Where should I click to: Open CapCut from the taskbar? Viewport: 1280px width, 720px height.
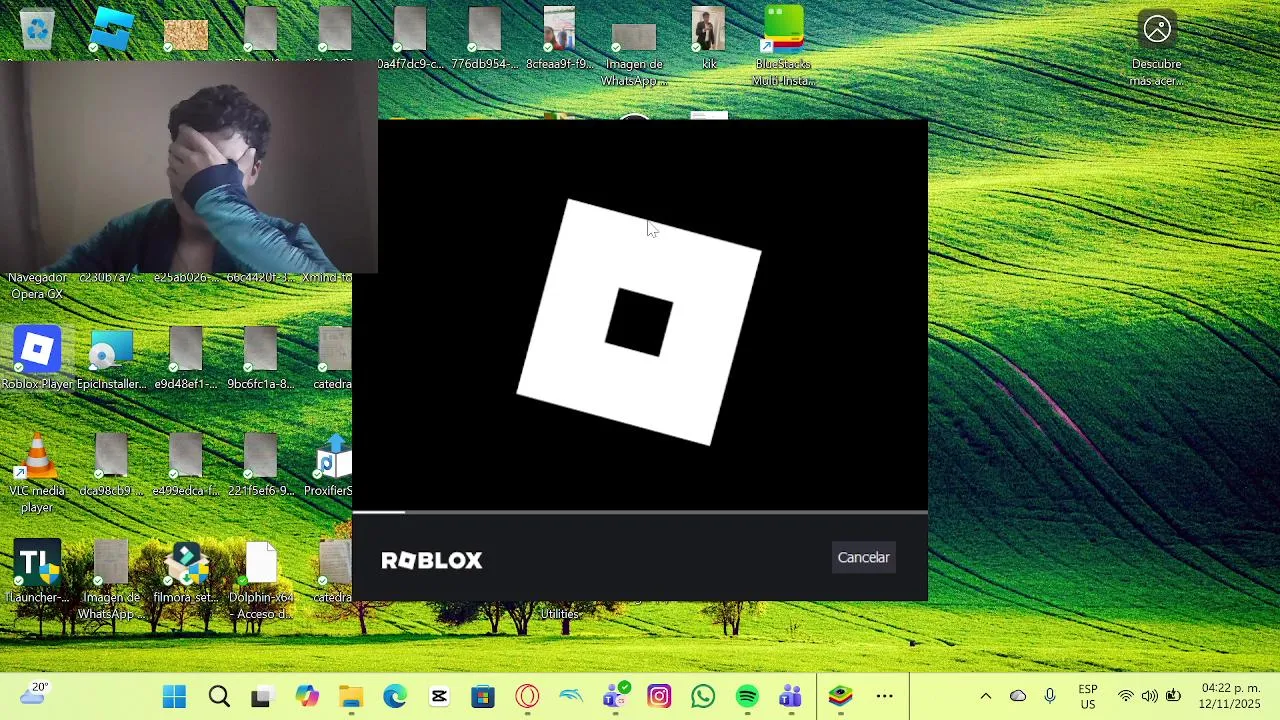pos(439,696)
